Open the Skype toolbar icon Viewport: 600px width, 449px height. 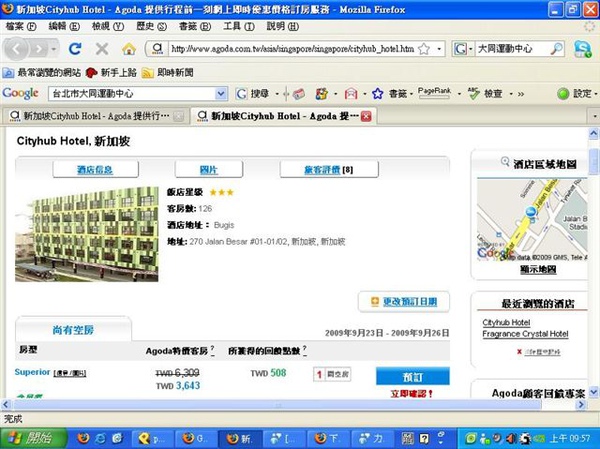coord(582,49)
